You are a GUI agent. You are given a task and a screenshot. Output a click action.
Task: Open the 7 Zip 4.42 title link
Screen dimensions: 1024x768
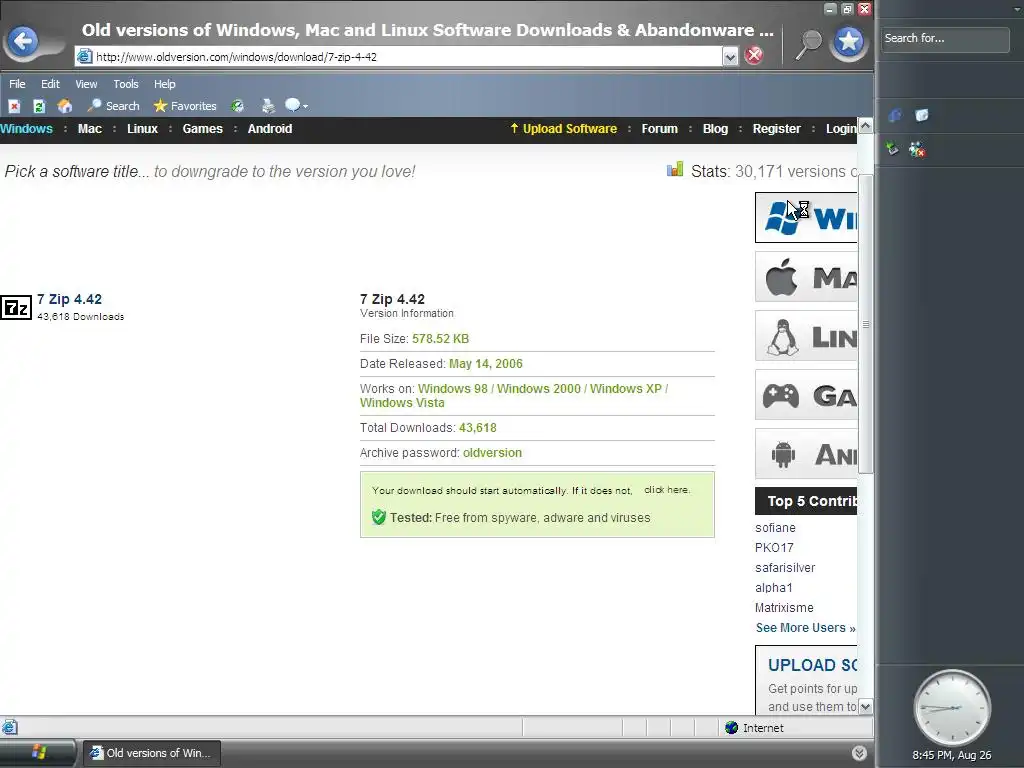pos(69,299)
